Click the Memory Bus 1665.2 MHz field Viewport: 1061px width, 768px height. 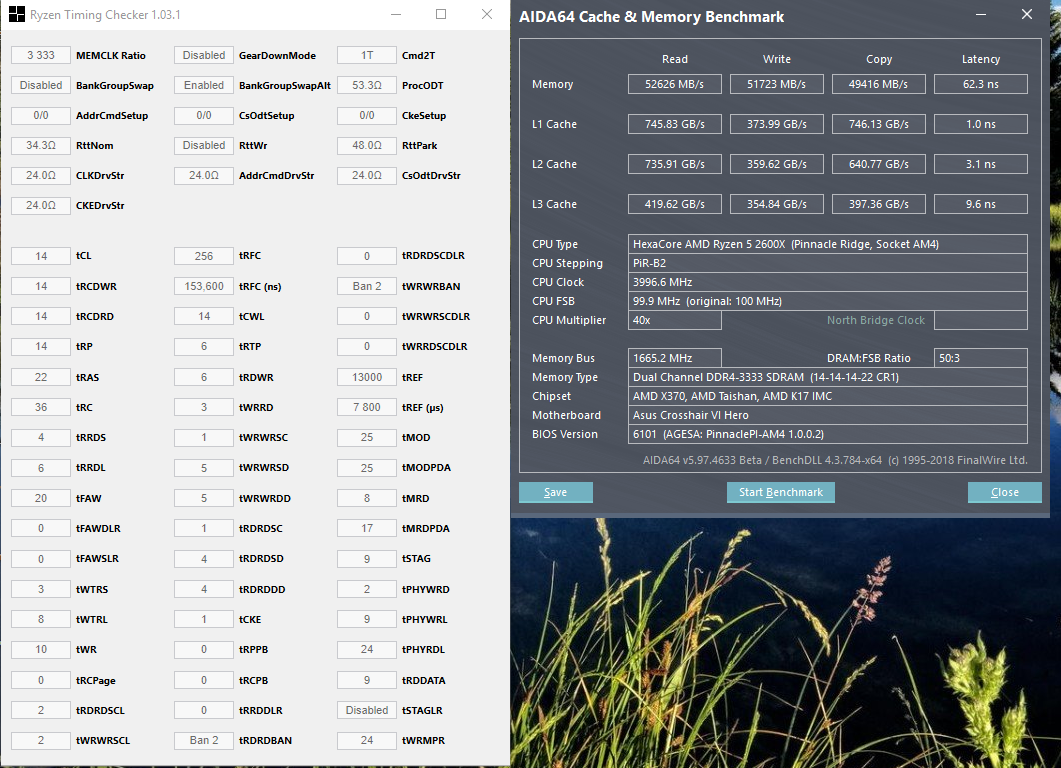click(675, 358)
